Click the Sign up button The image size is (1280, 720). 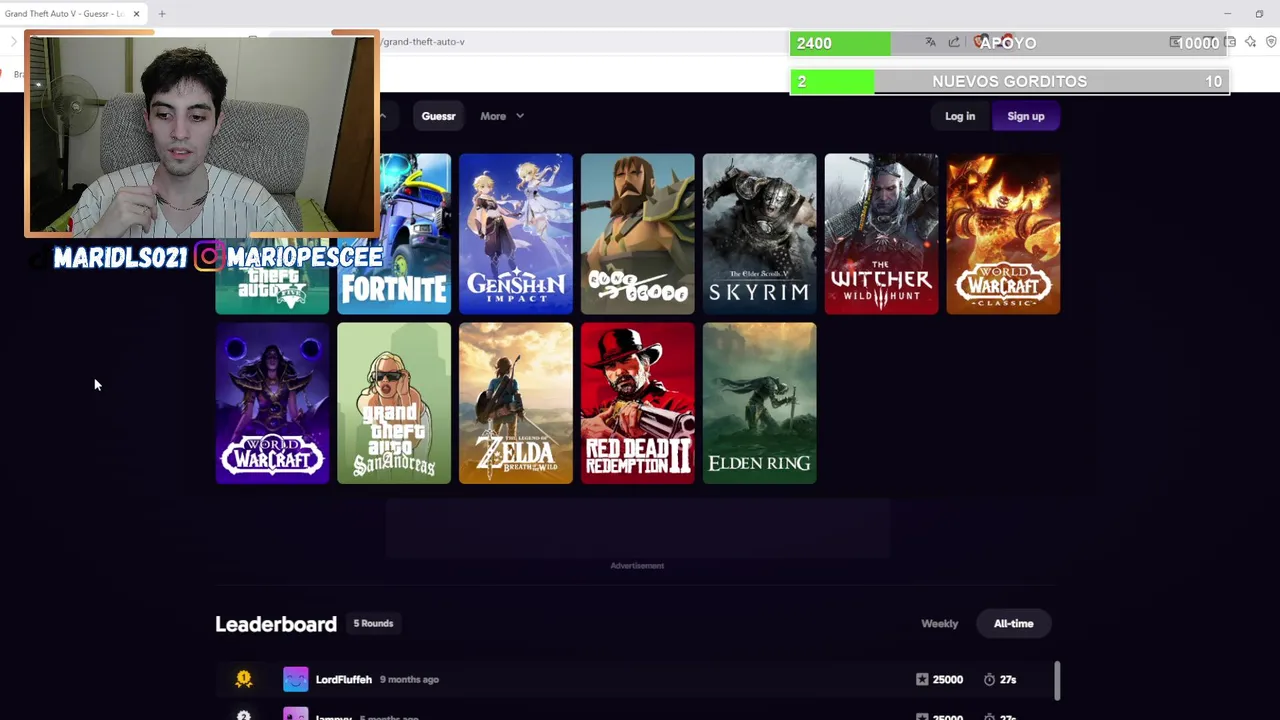(x=1025, y=116)
